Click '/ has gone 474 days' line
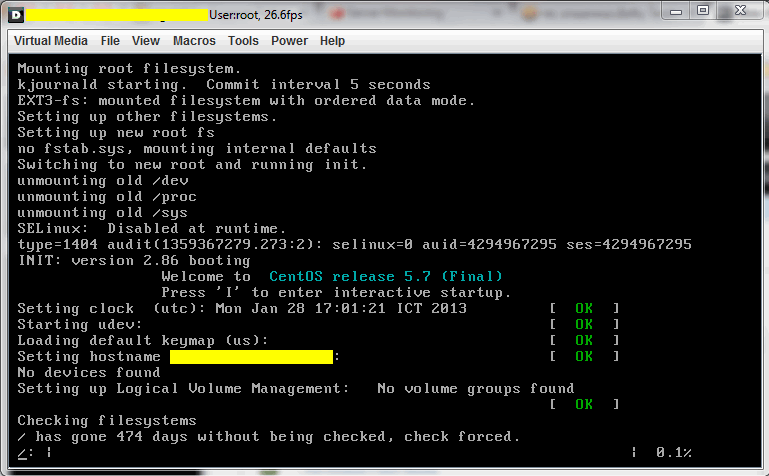Screen dimensions: 769x476 269,436
